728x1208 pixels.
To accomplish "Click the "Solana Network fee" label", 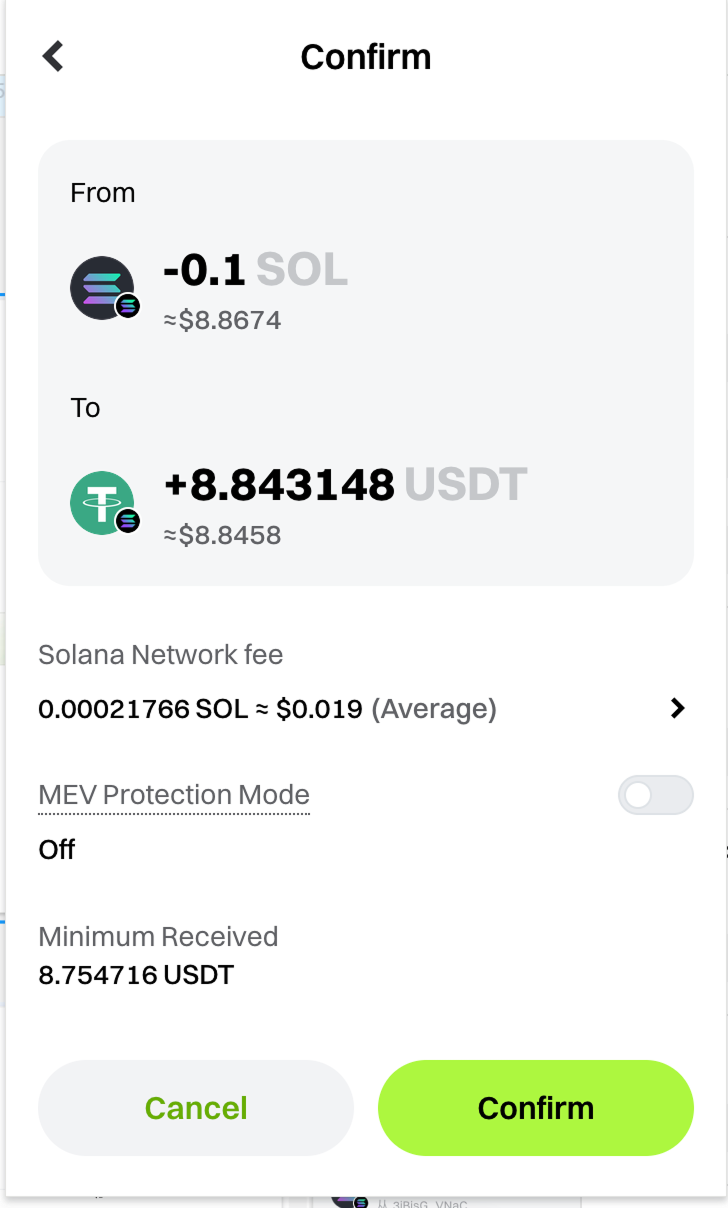I will (x=161, y=655).
